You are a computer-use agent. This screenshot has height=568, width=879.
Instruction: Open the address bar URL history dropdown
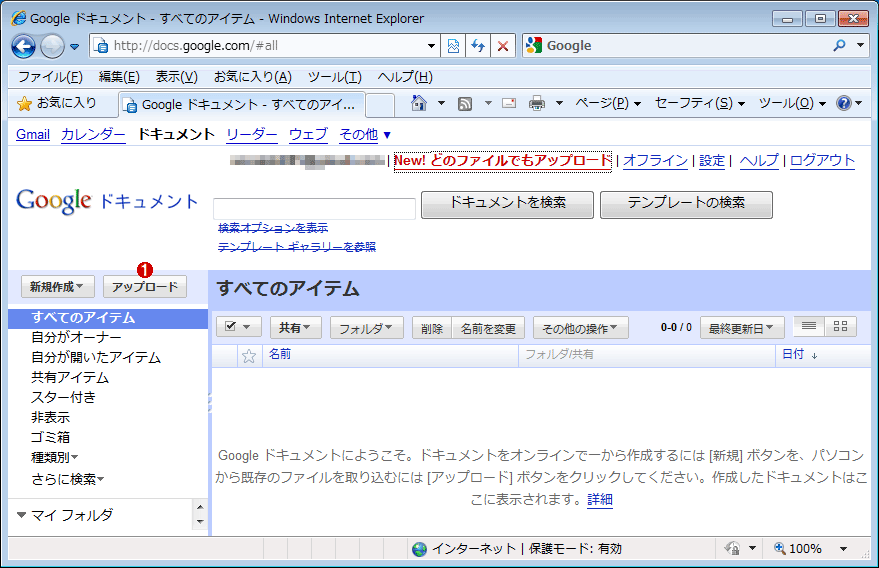tap(431, 46)
